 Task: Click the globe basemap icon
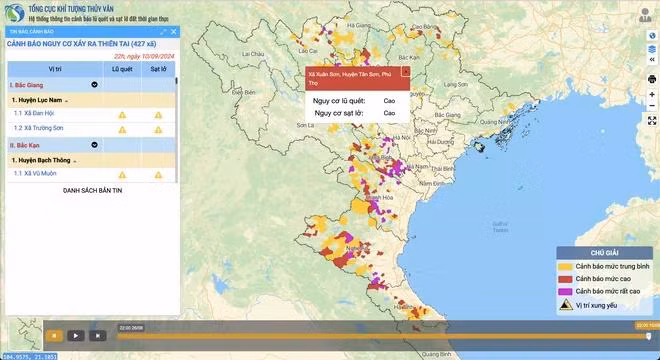click(652, 35)
